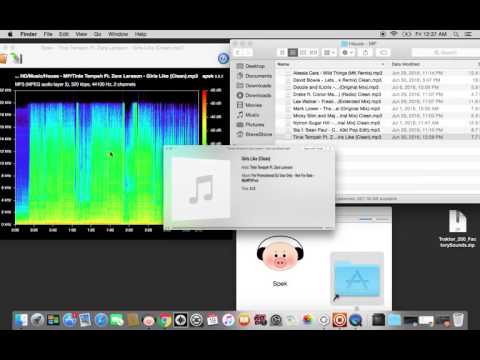
Task: Open the View menu
Action: tap(81, 34)
